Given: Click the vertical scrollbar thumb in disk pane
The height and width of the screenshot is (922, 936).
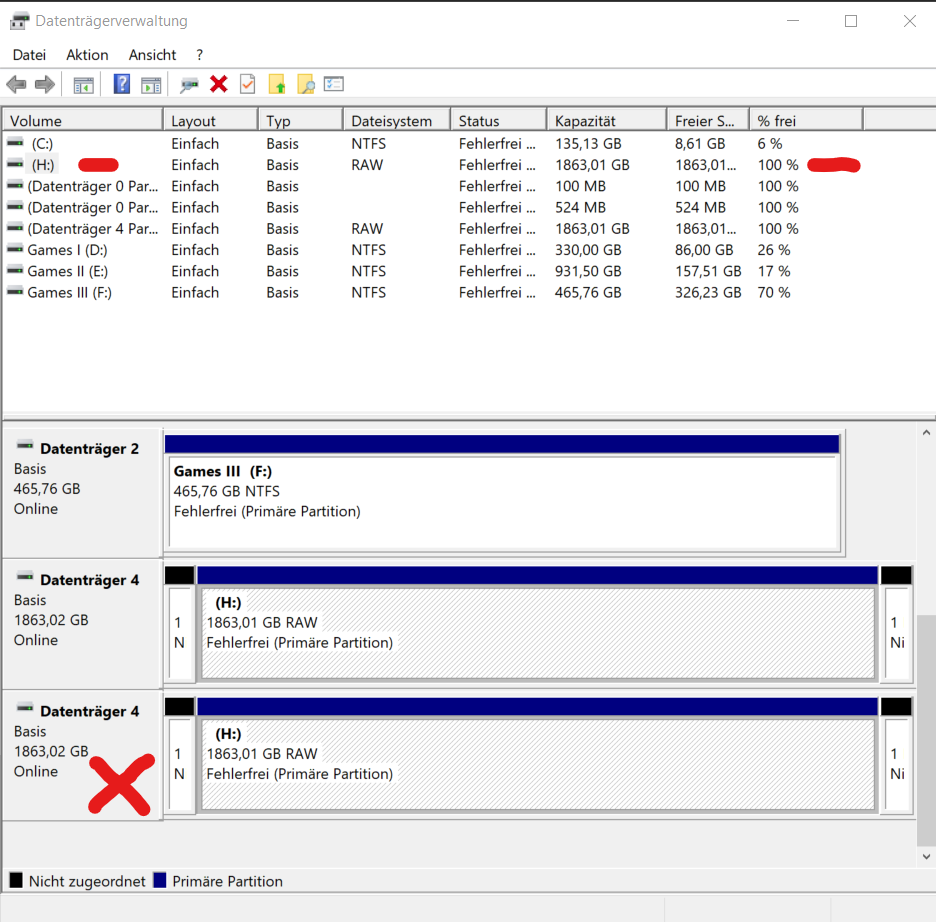Looking at the screenshot, I should click(926, 730).
